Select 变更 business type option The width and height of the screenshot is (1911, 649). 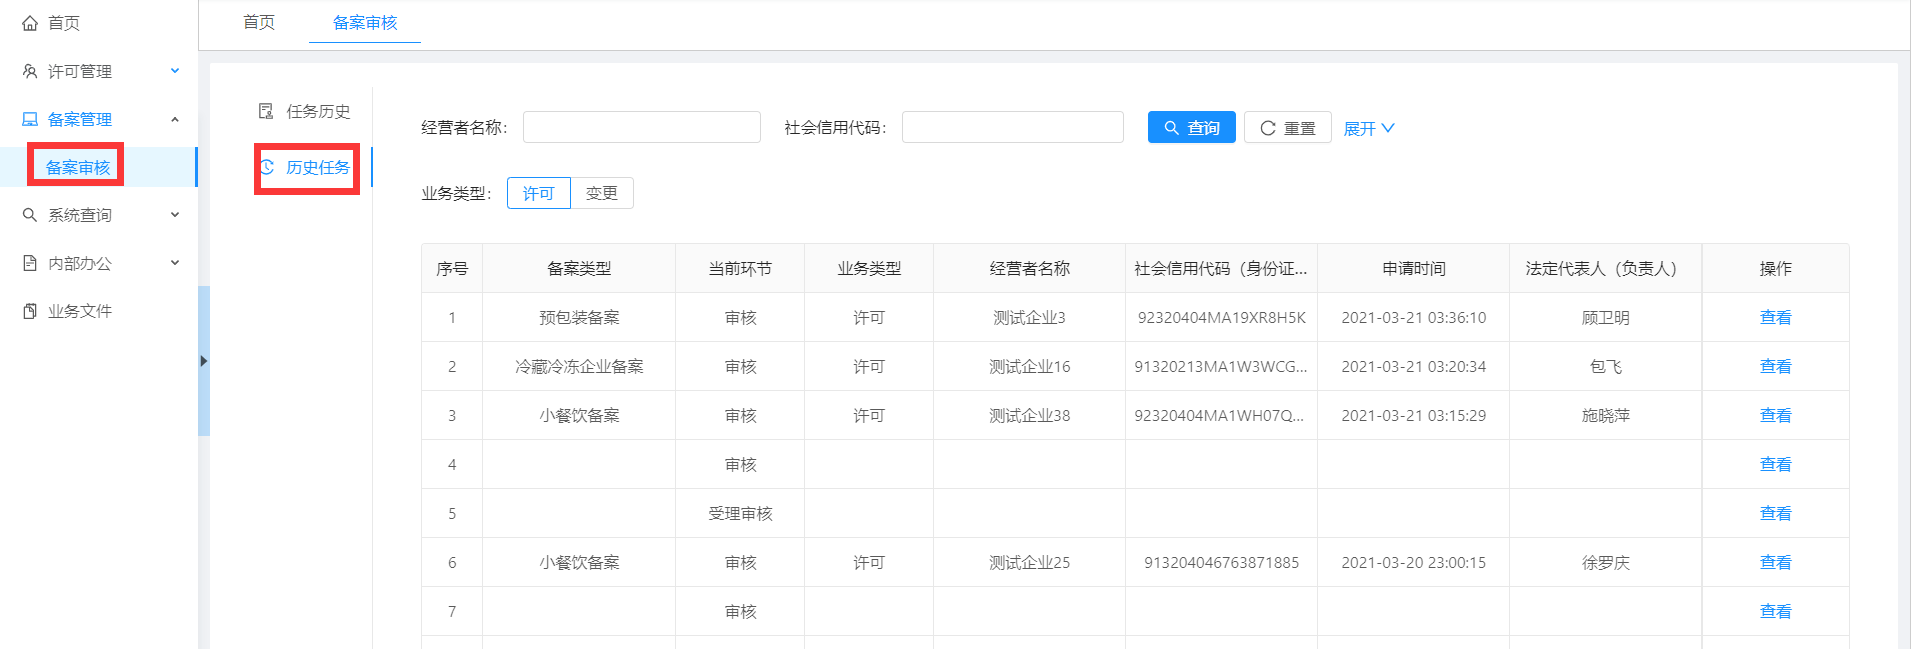[601, 193]
